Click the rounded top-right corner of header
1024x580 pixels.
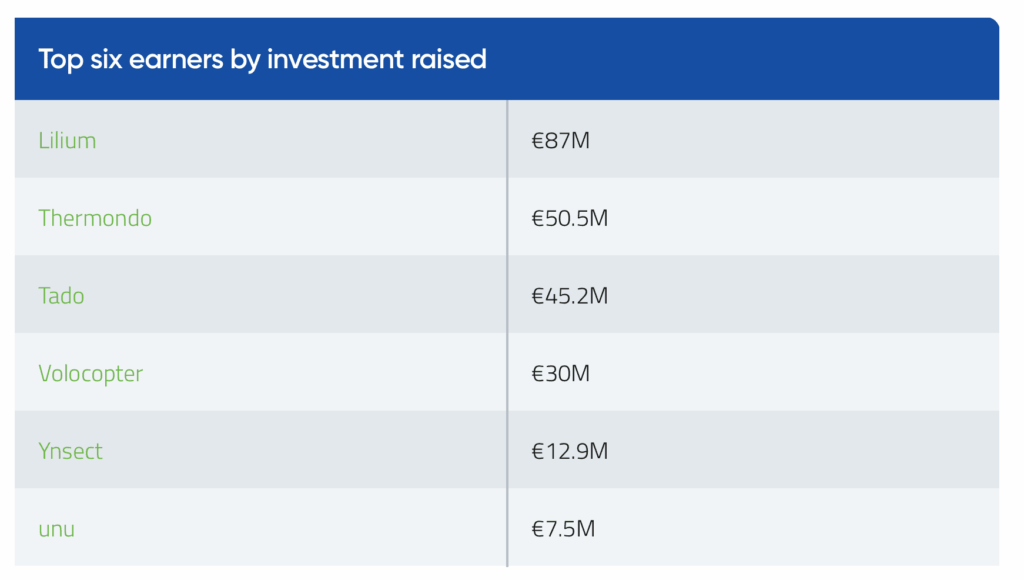[990, 26]
